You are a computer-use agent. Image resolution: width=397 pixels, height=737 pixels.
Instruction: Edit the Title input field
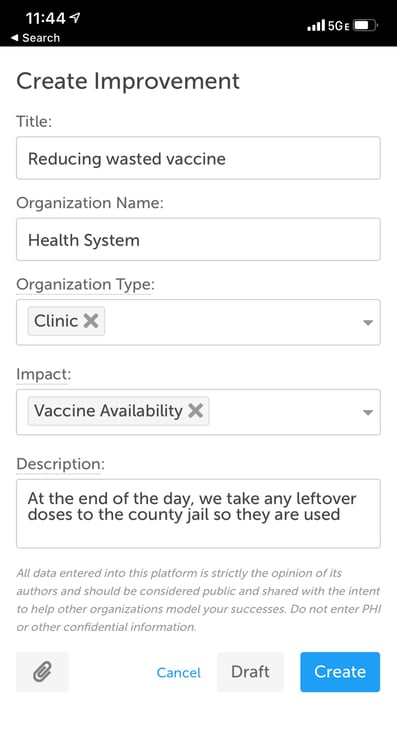[x=198, y=158]
